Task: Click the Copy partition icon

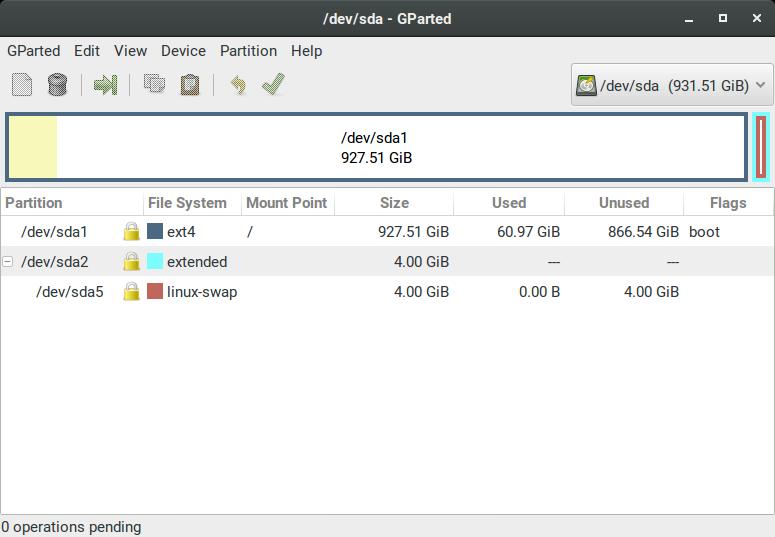Action: click(154, 84)
